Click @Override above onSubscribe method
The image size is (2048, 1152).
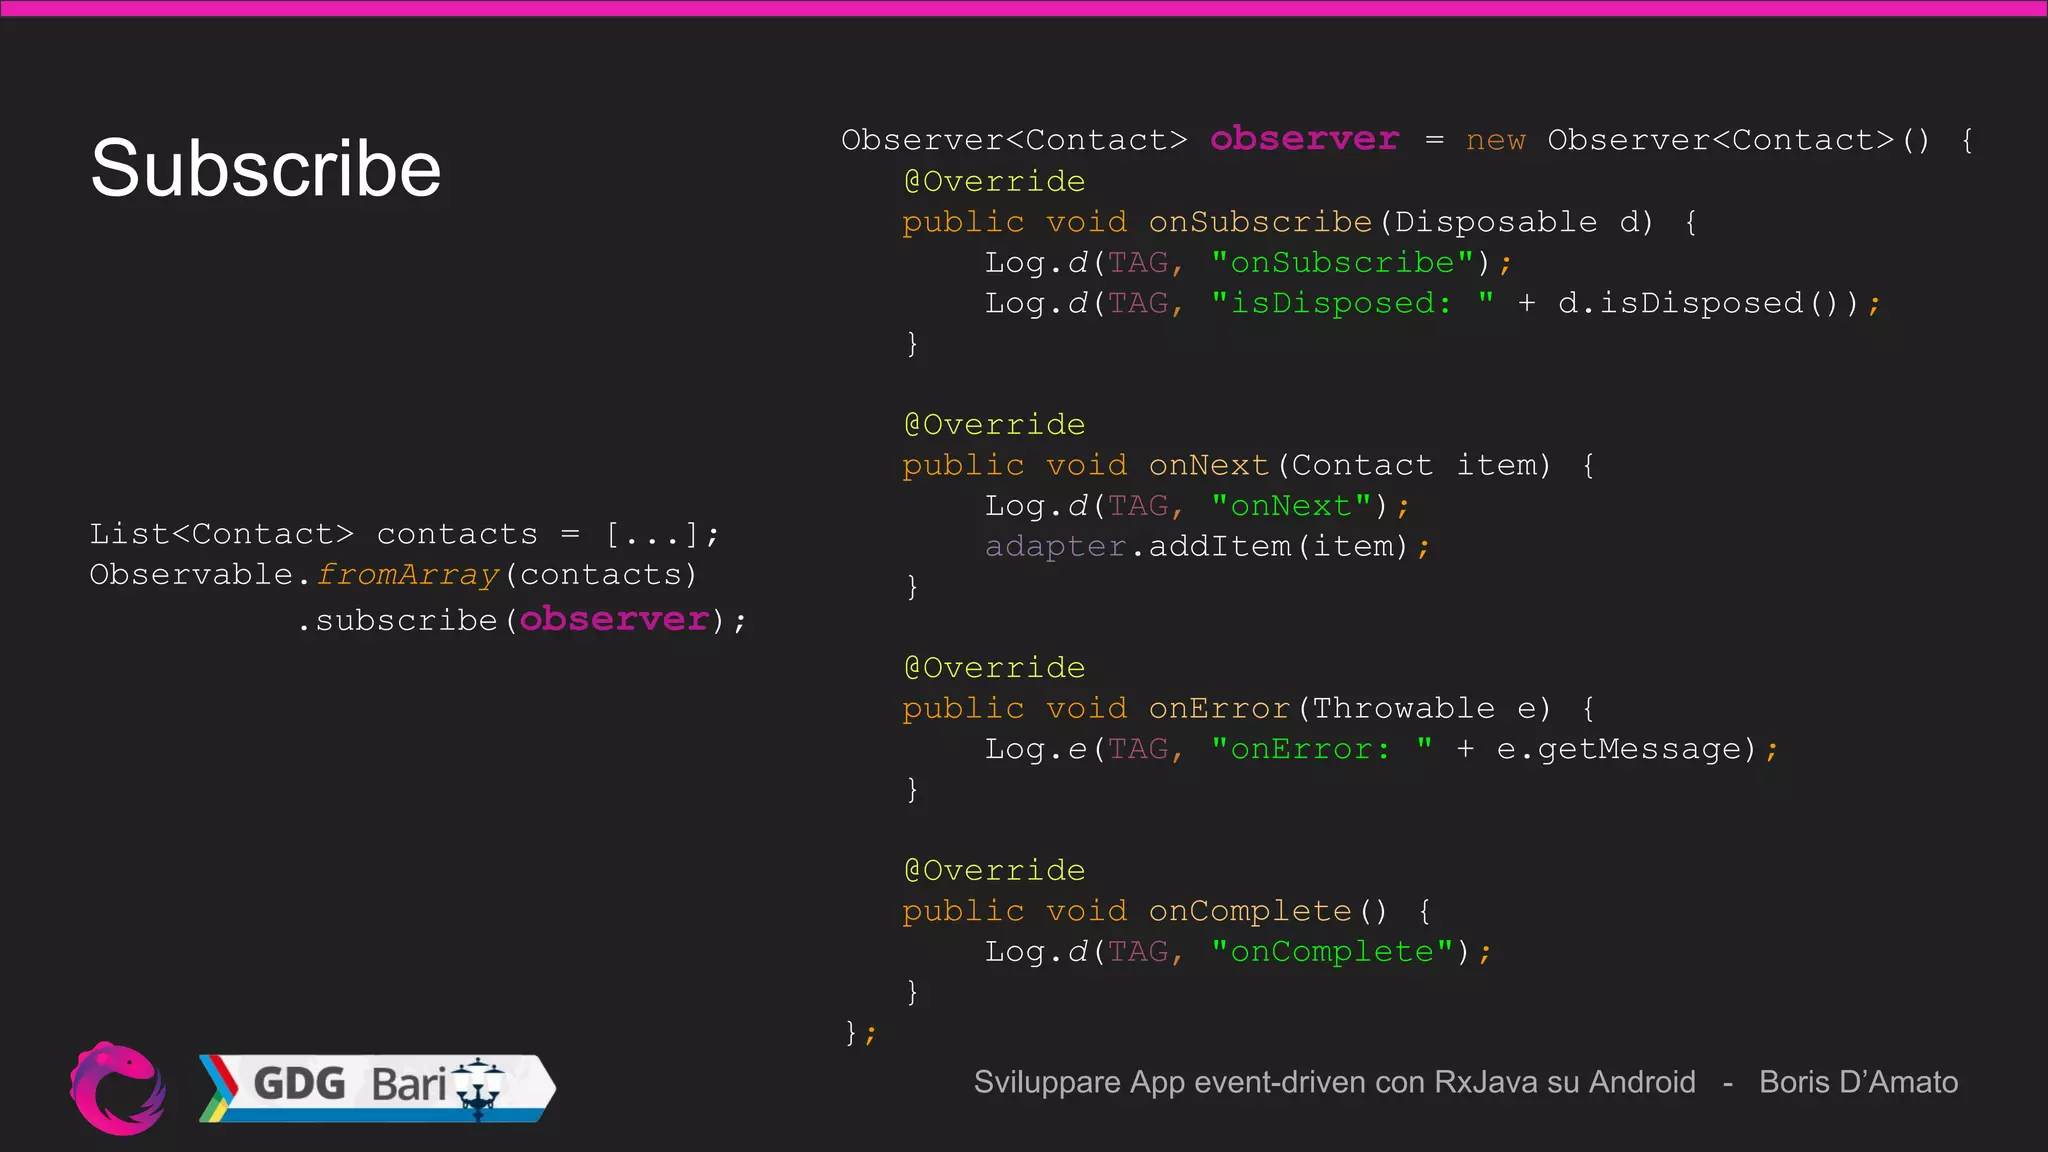pyautogui.click(x=995, y=182)
